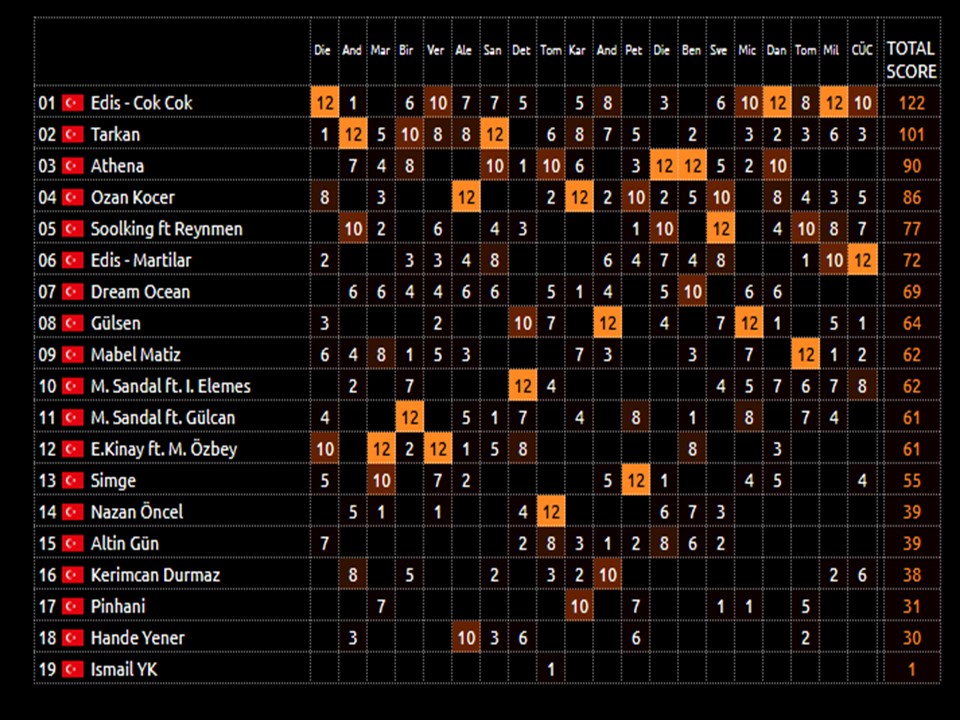Click the entry name Hande Yener
Screen dimensions: 960x720
(137, 637)
